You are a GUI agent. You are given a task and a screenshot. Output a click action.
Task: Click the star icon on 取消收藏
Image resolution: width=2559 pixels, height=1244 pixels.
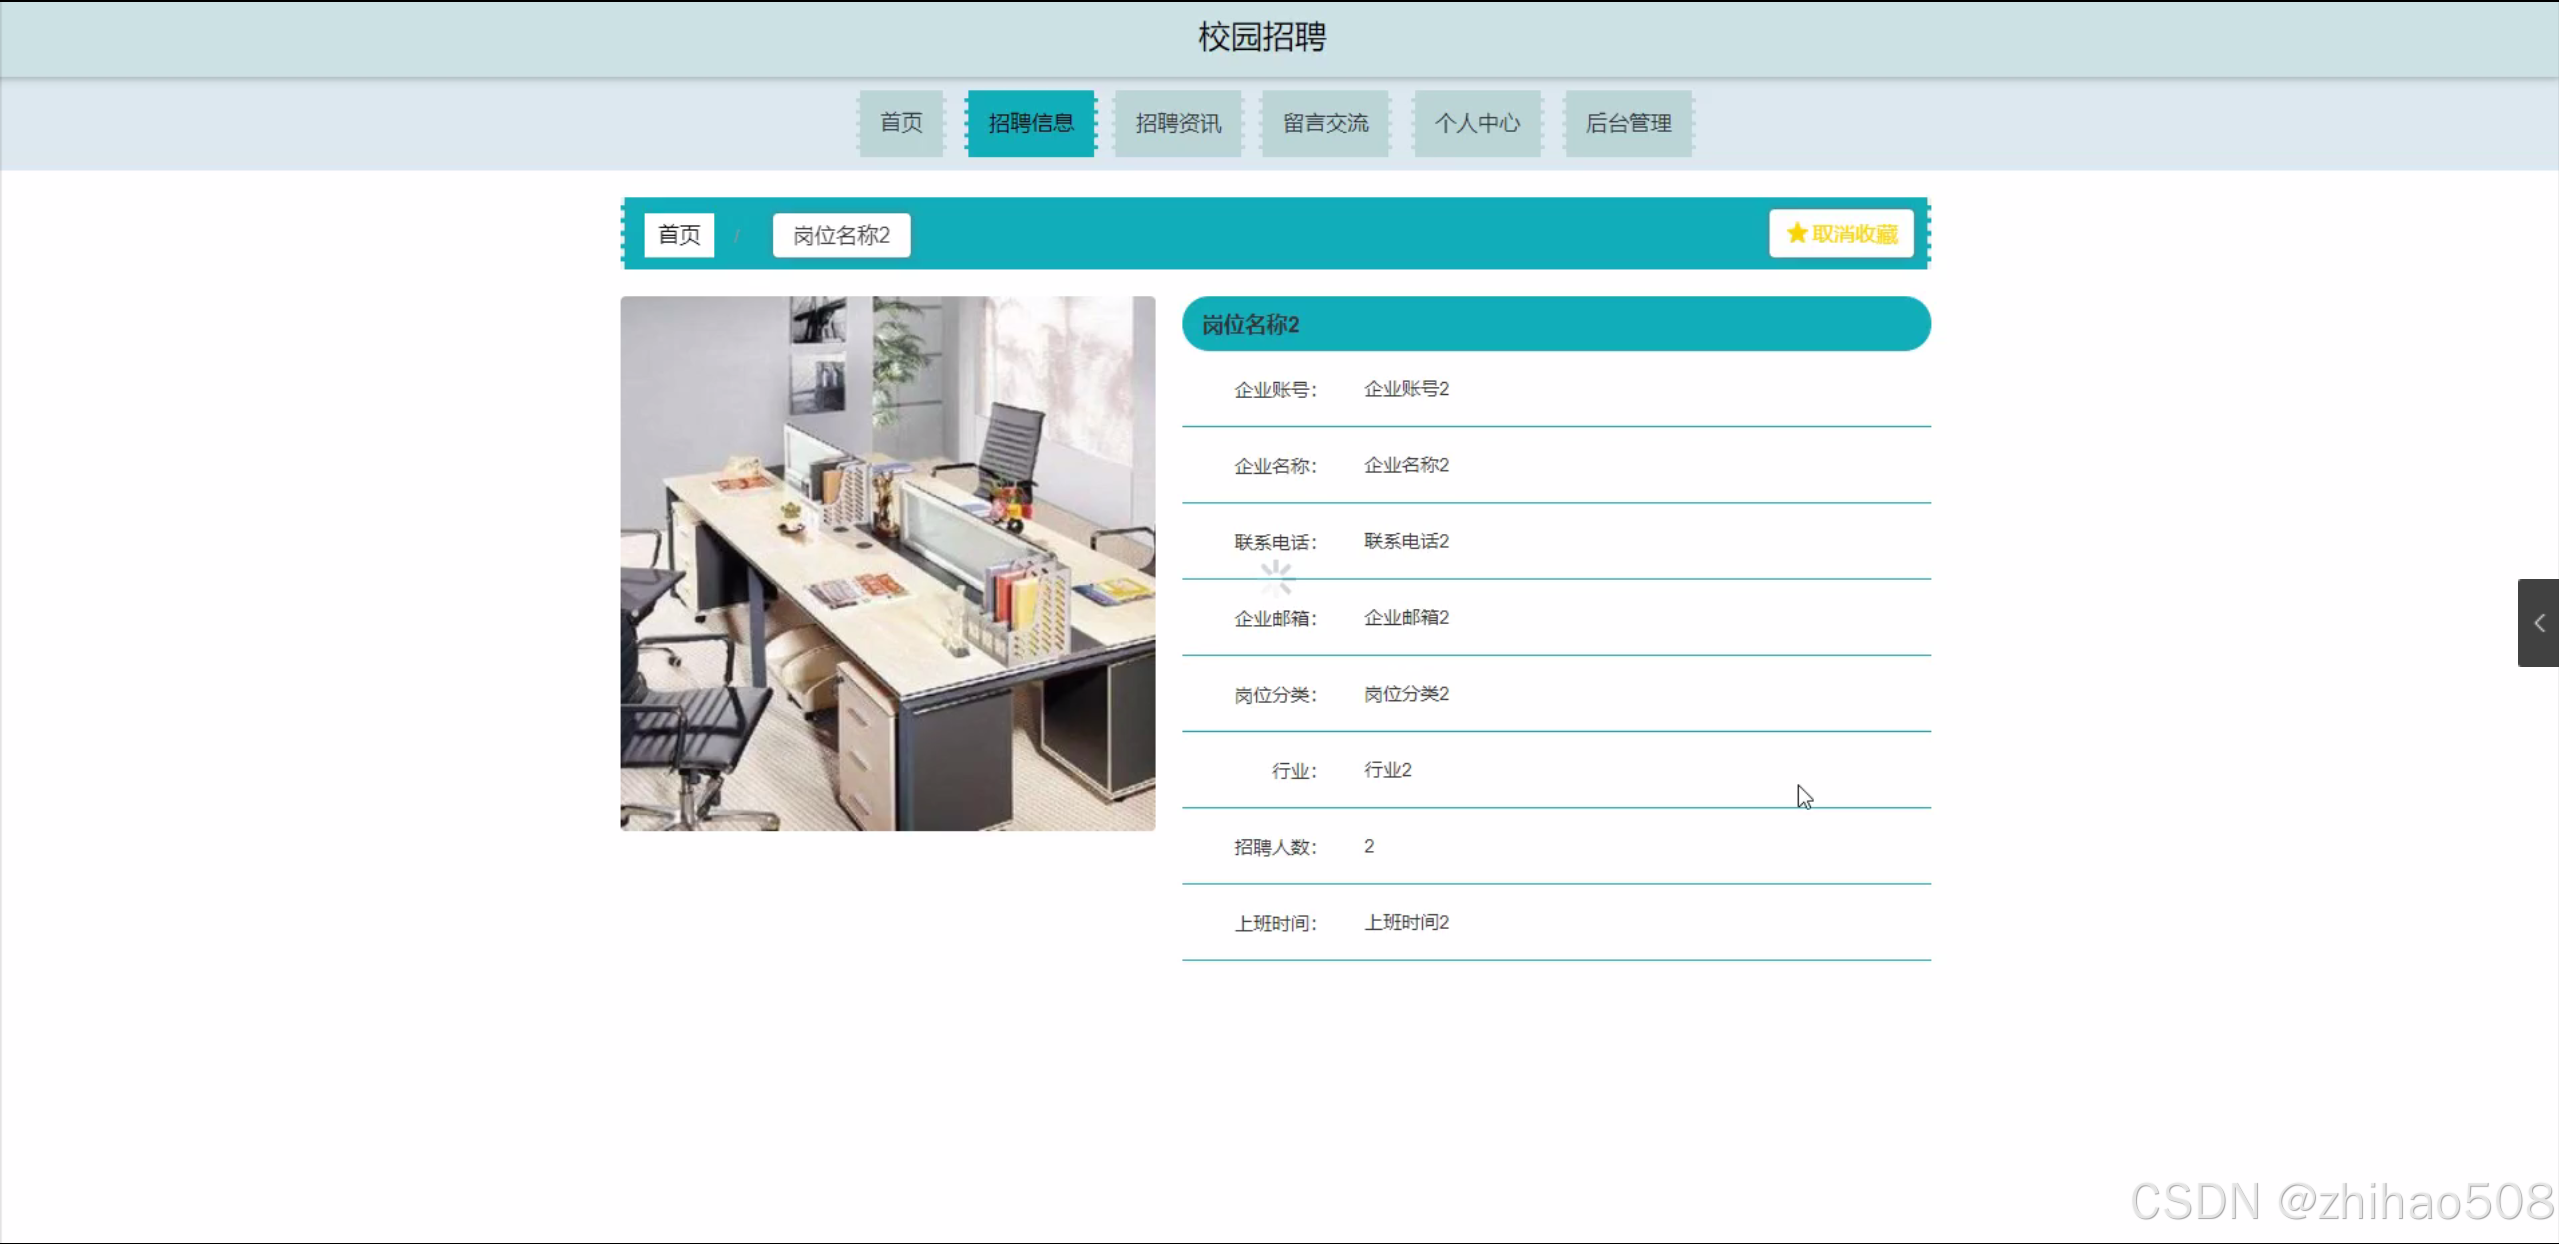(x=1796, y=233)
